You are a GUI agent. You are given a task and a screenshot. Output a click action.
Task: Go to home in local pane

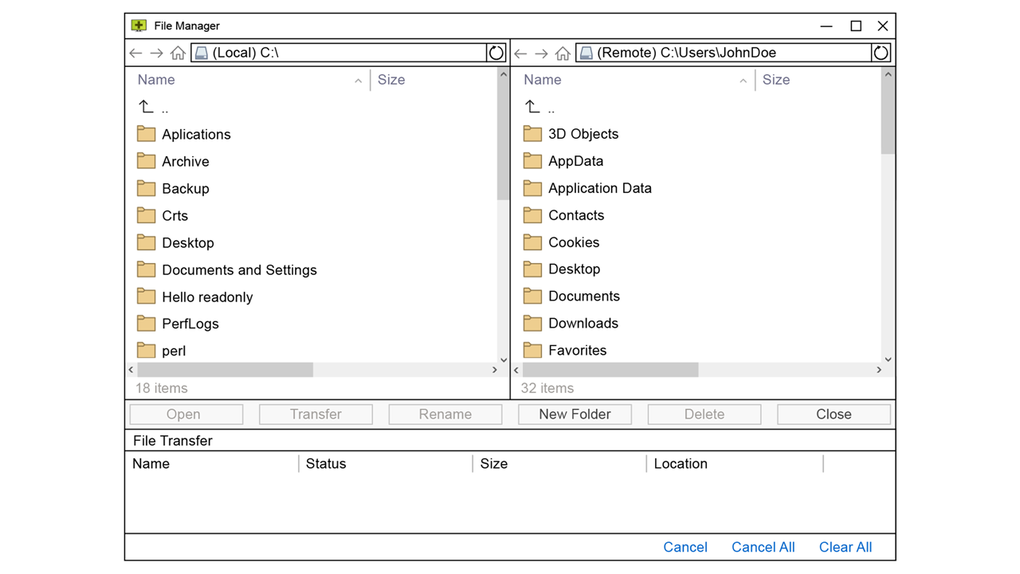pyautogui.click(x=178, y=53)
